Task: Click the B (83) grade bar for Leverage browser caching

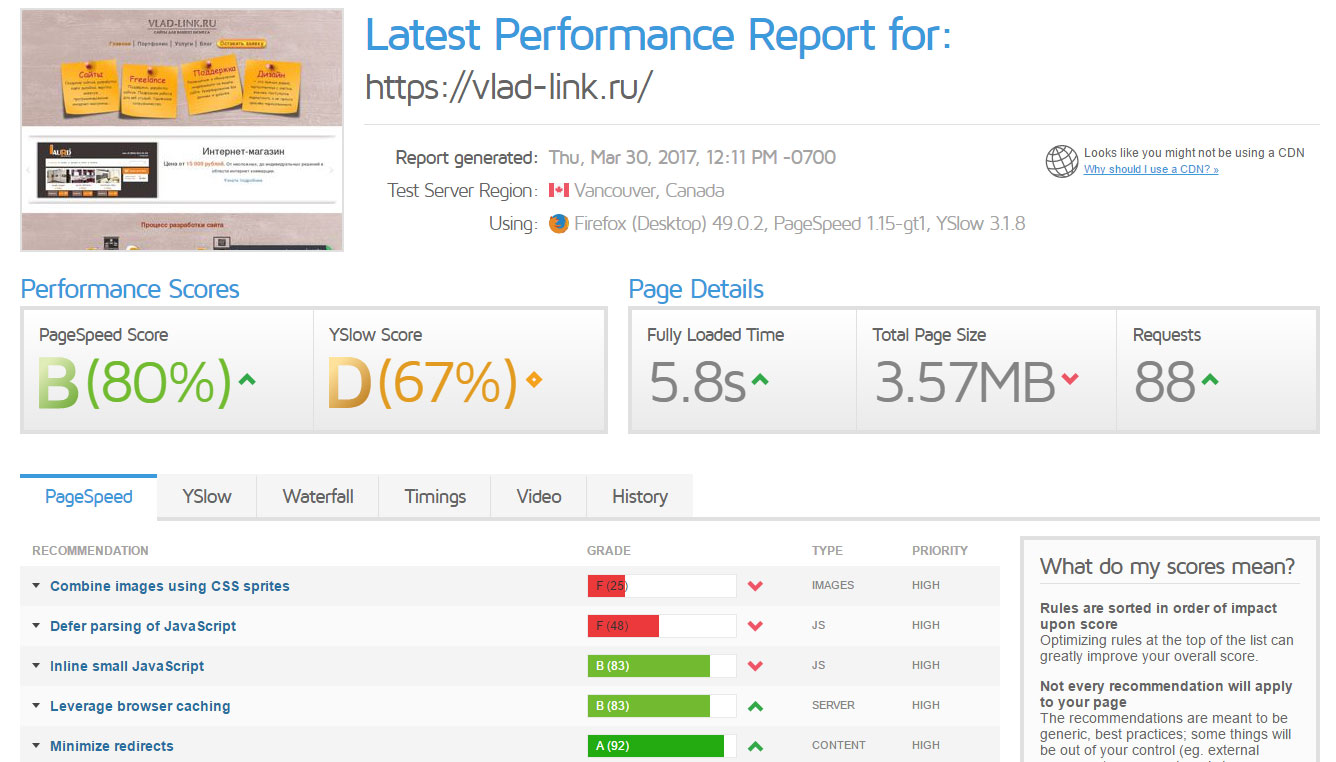Action: tap(662, 706)
